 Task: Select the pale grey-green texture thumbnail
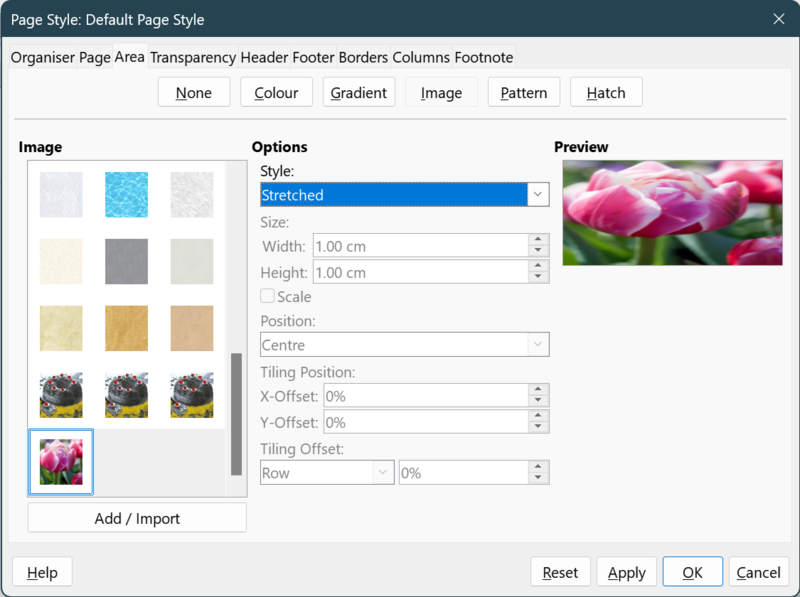click(192, 261)
